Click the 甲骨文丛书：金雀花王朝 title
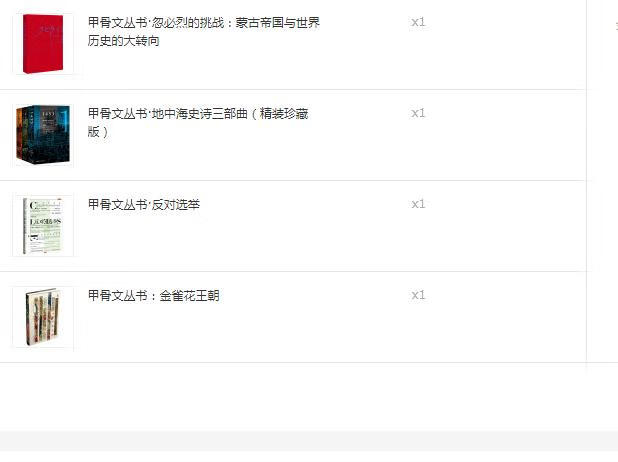 pos(153,296)
